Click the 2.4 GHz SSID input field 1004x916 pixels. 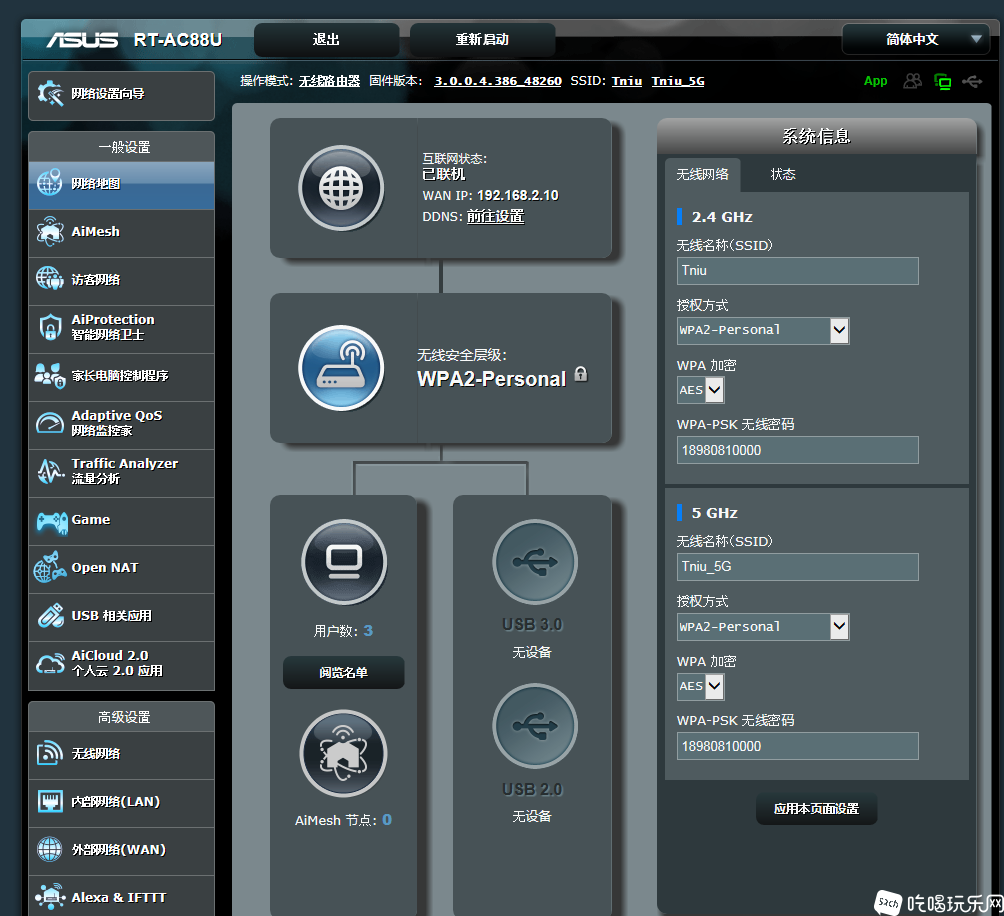pyautogui.click(x=797, y=271)
